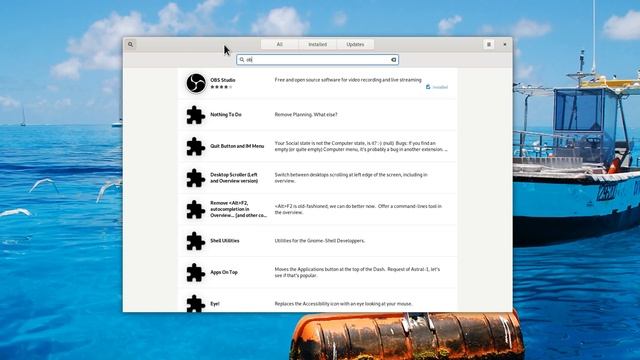Viewport: 640px width, 360px height.
Task: Open Quit Button and IM Menu title
Action: (x=237, y=146)
